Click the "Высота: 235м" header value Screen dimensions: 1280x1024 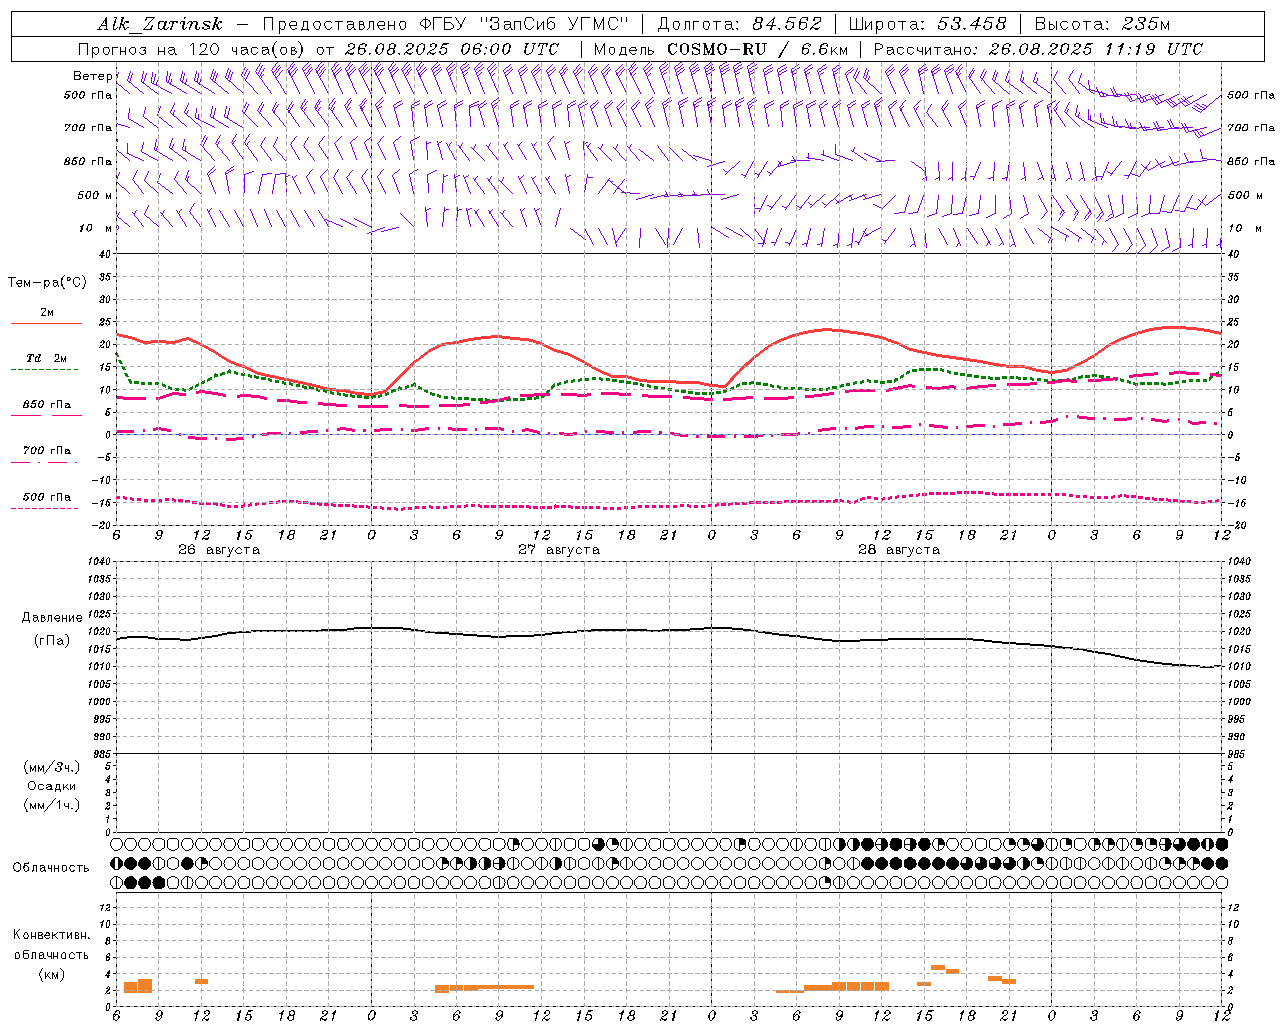[x=1102, y=24]
